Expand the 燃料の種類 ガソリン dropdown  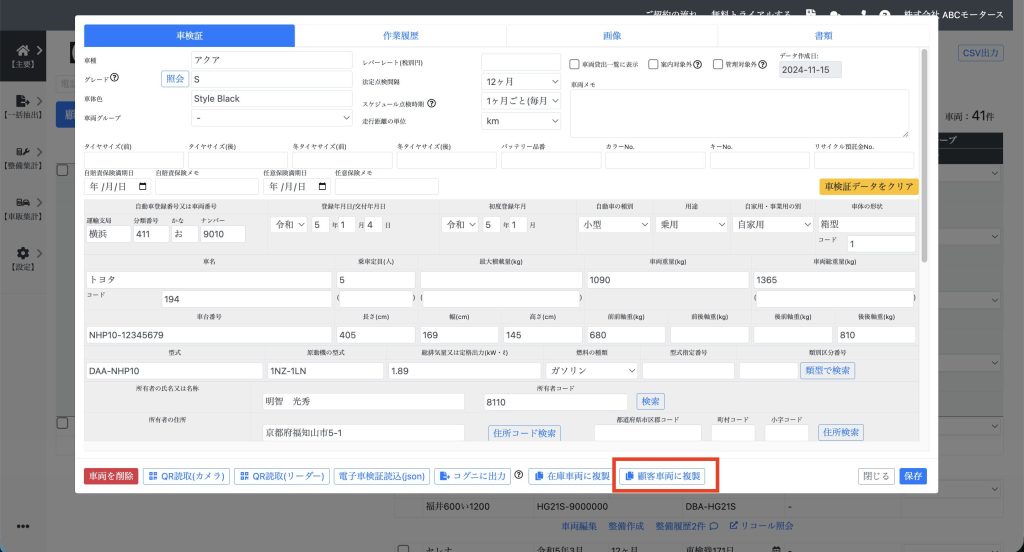pyautogui.click(x=590, y=370)
